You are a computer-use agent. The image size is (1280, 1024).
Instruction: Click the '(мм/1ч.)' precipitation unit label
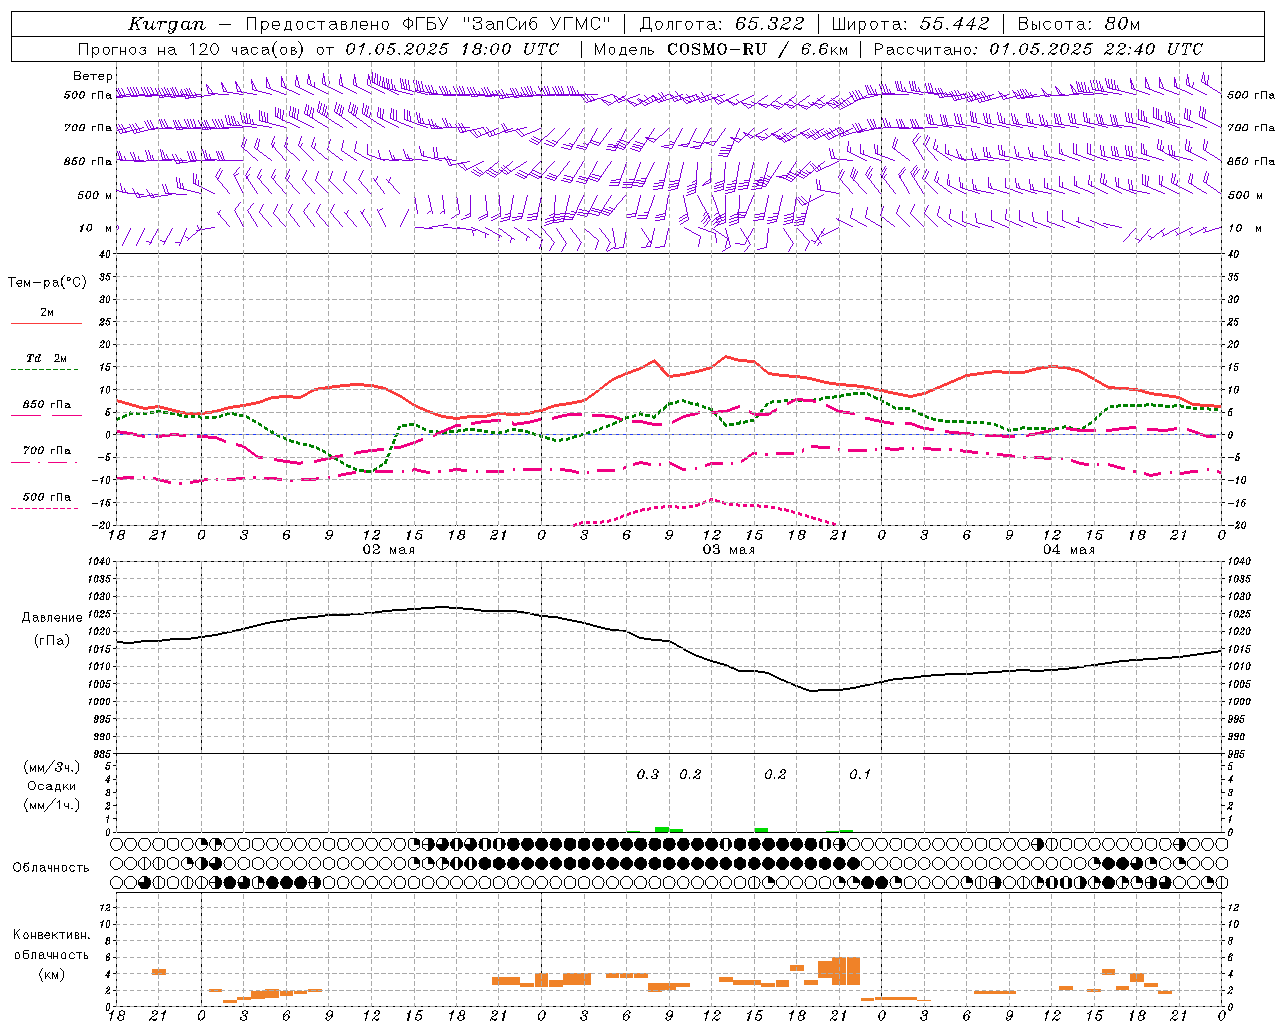click(52, 805)
